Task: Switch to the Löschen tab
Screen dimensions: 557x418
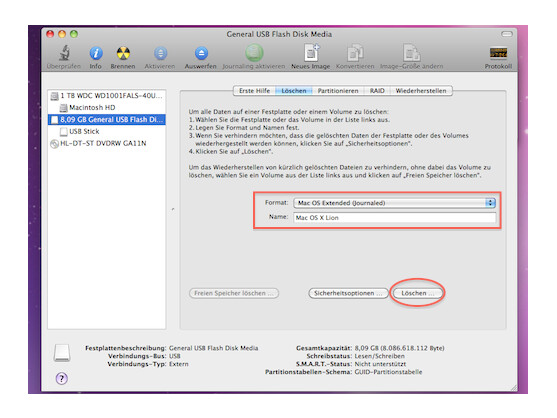Action: click(x=294, y=91)
